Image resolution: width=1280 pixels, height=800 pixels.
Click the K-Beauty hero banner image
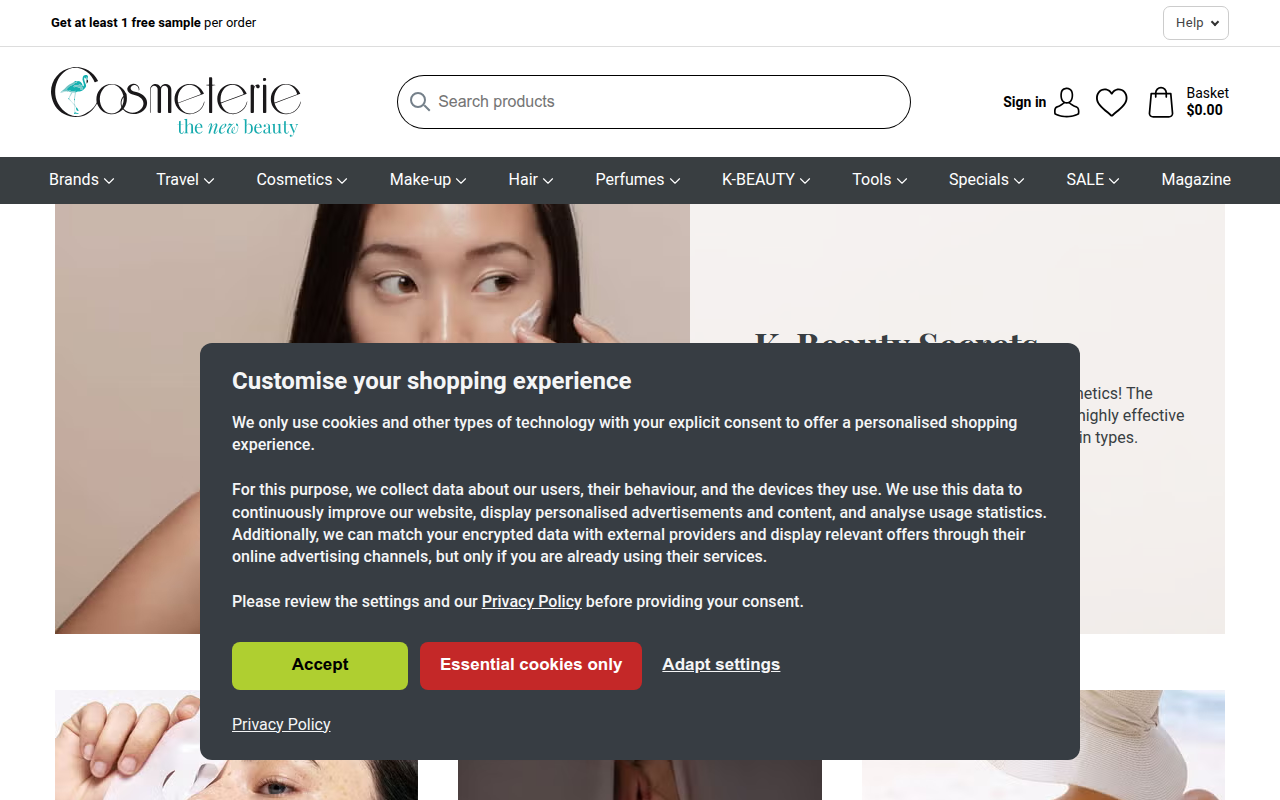pyautogui.click(x=372, y=273)
